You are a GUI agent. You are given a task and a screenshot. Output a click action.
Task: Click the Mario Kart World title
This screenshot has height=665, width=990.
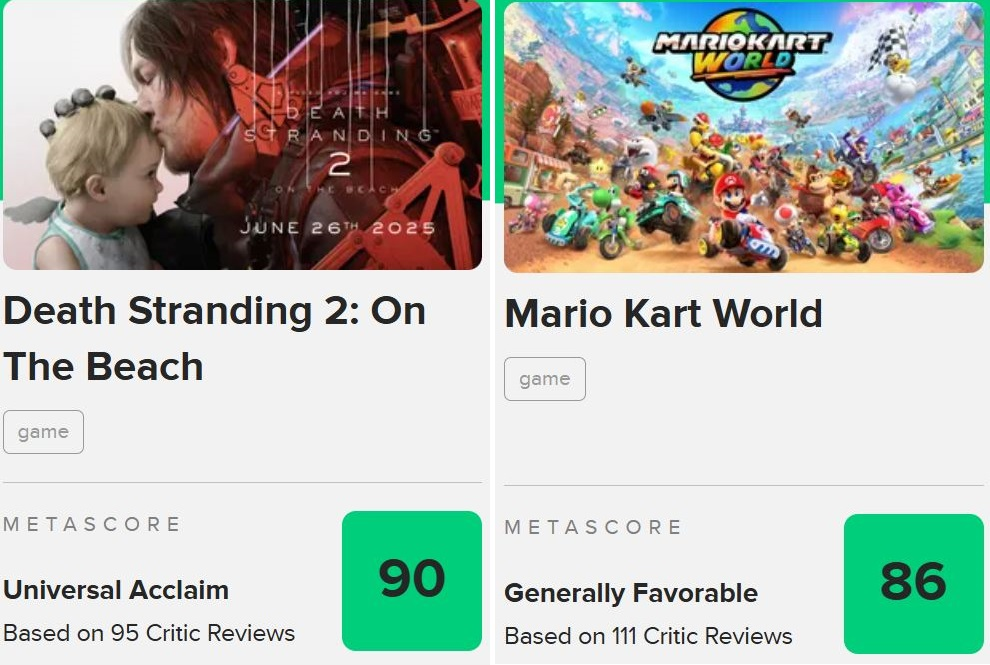(x=663, y=314)
